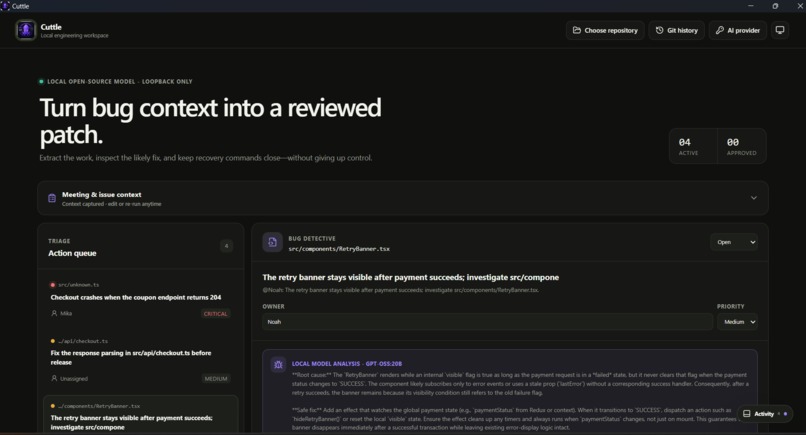
Task: Click the red status dot beside src/unknown.ts
Action: (x=52, y=284)
